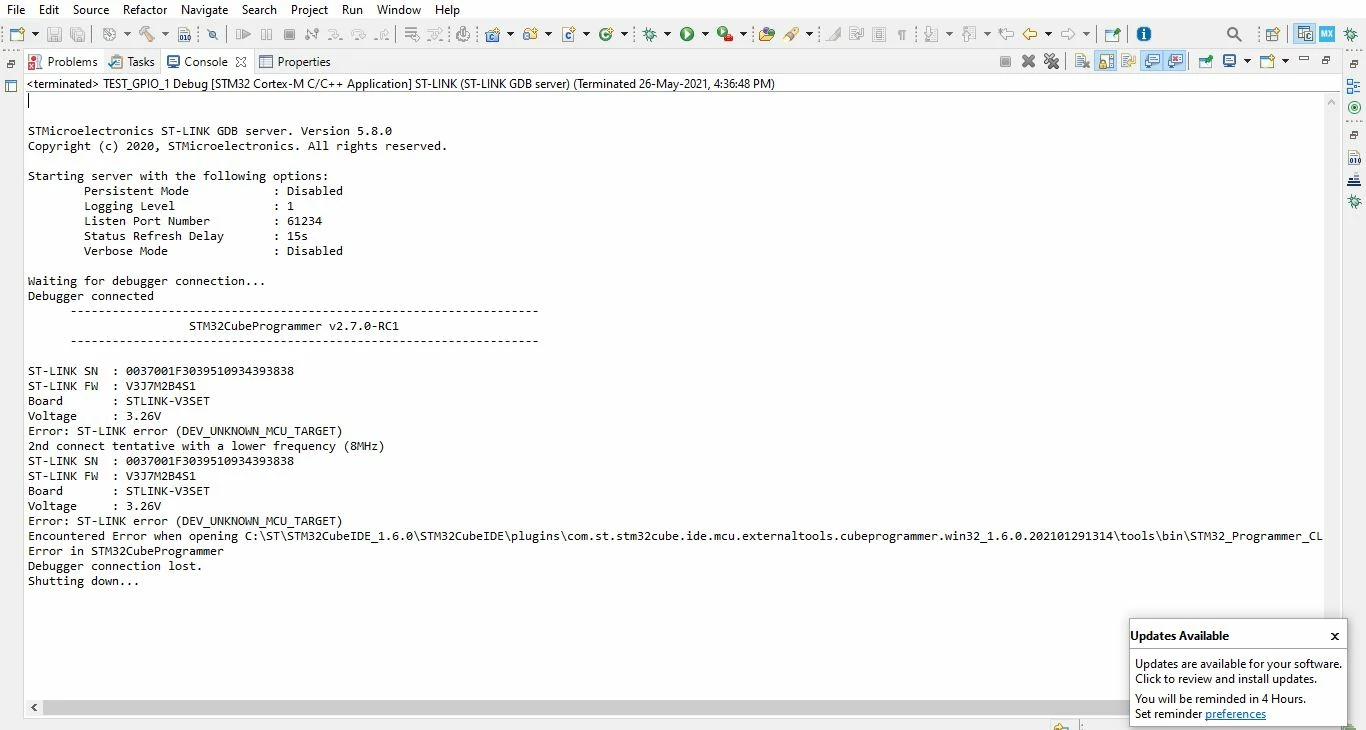Toggle Word Wrap in console toolbar
The height and width of the screenshot is (730, 1366).
tap(1128, 61)
